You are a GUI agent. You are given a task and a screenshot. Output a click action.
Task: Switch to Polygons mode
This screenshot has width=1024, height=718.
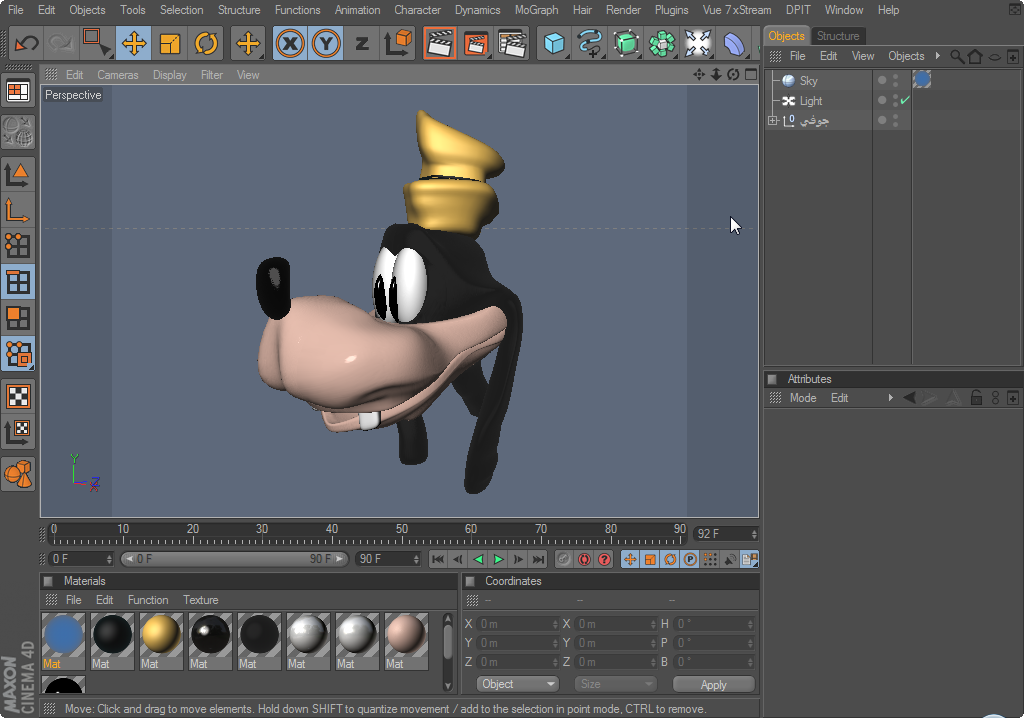tap(18, 318)
